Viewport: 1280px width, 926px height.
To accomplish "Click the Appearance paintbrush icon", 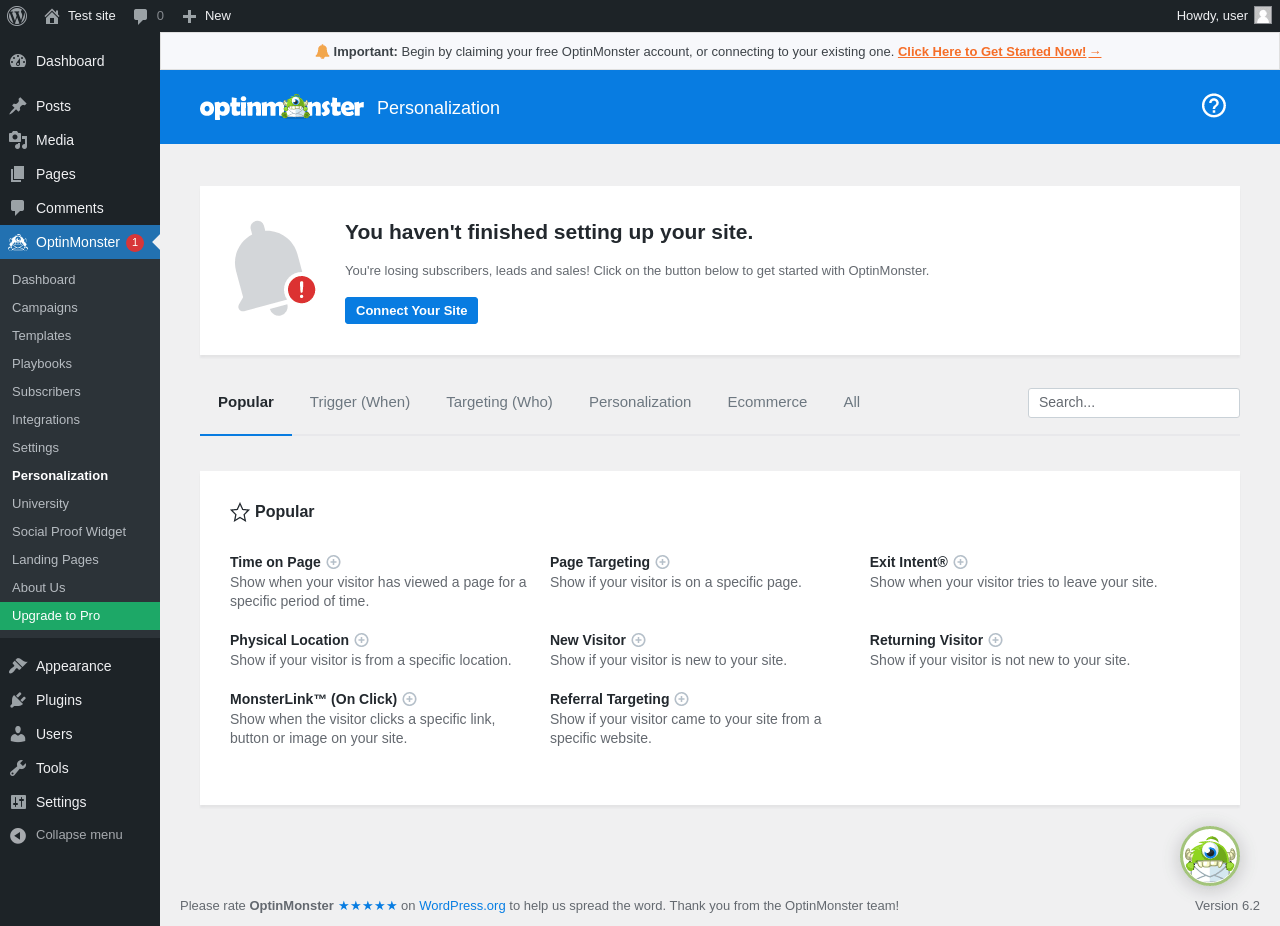I will tap(18, 666).
